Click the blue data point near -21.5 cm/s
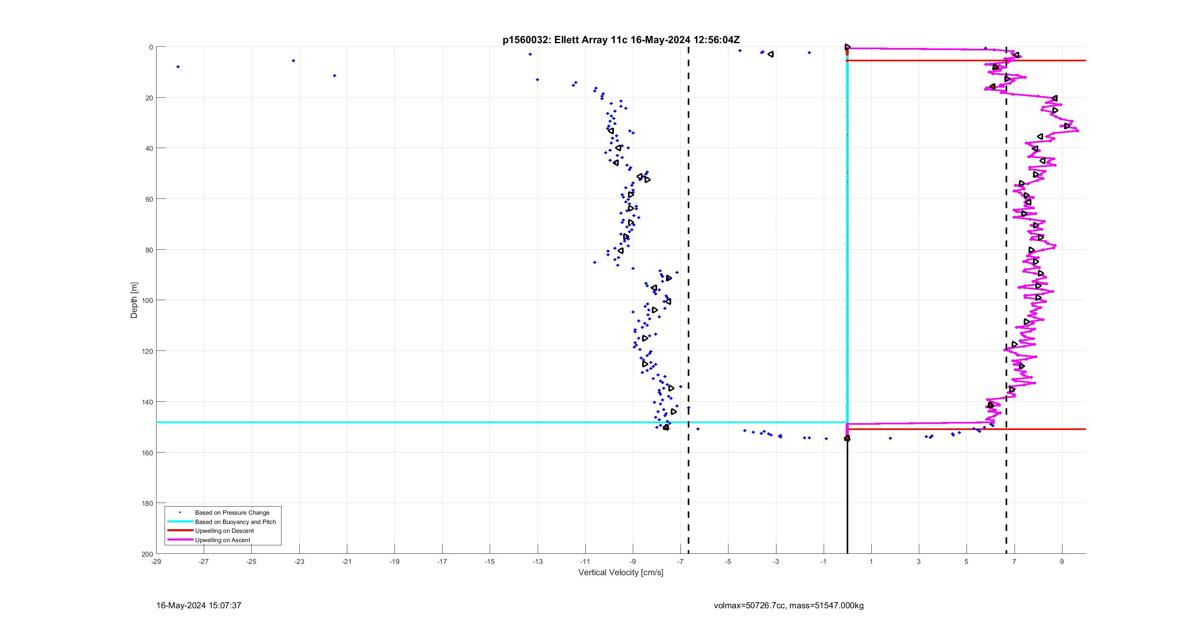 pyautogui.click(x=334, y=75)
